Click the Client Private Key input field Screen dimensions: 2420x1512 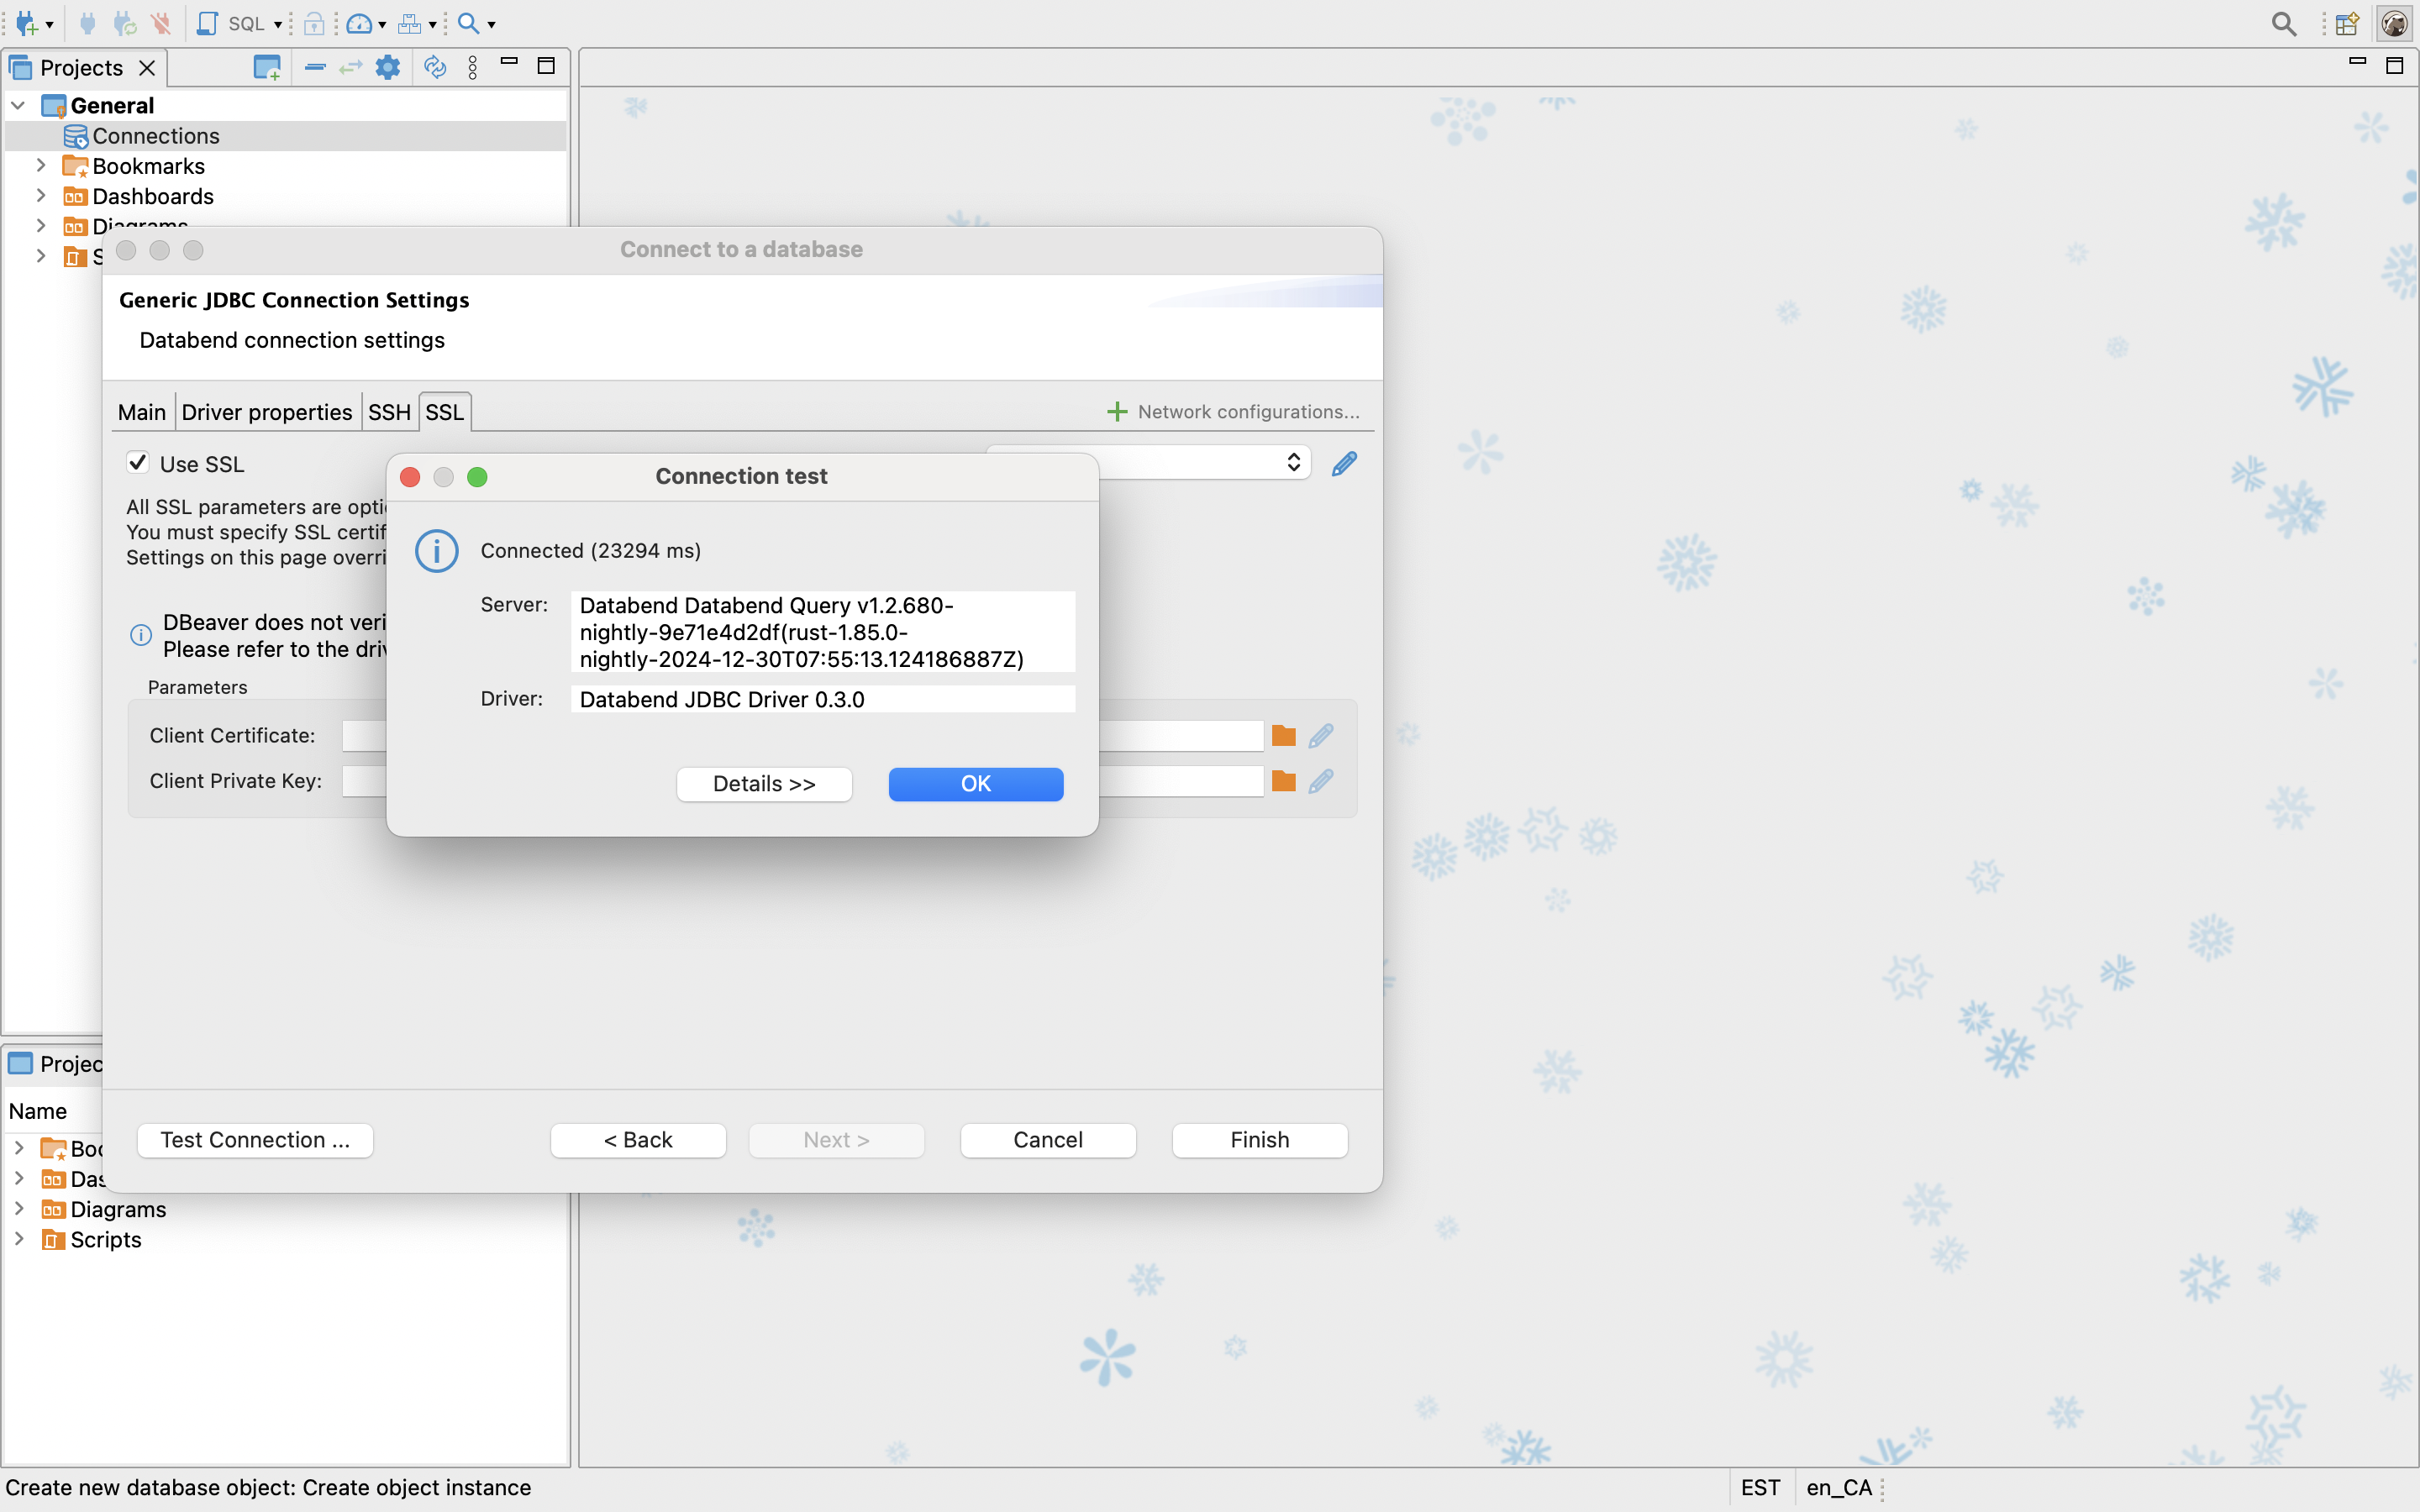tap(803, 781)
